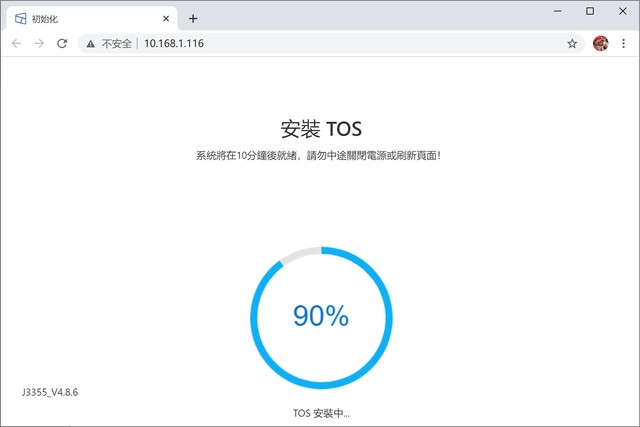Viewport: 640px width, 427px height.
Task: Click the circular installation progress ring
Action: 321,318
